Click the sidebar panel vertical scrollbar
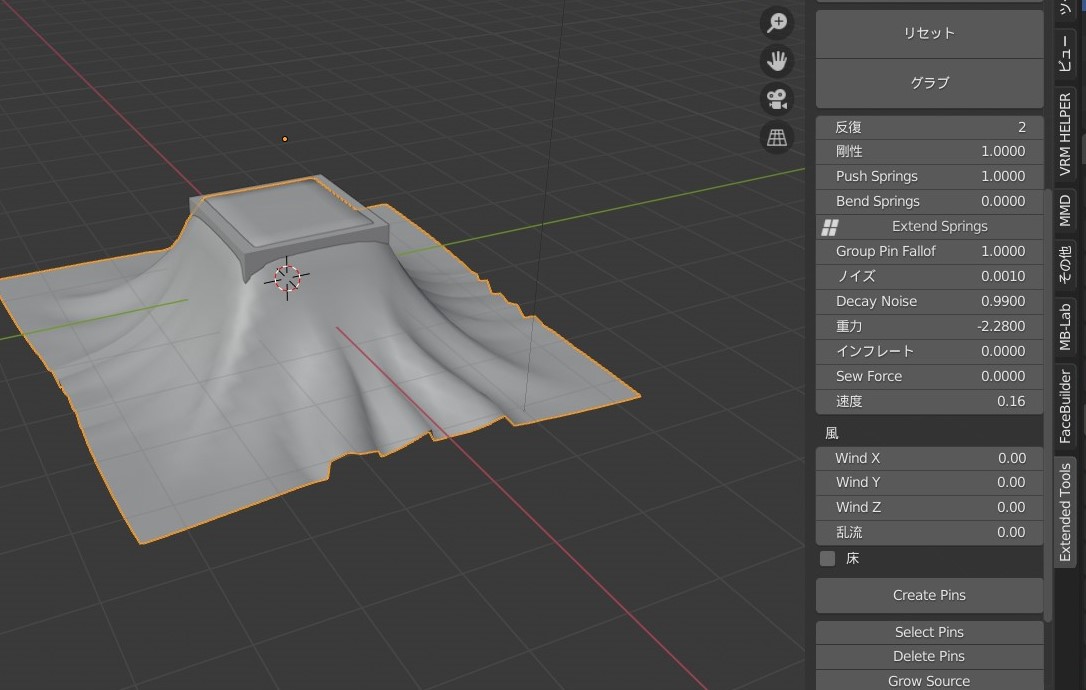The image size is (1086, 690). pyautogui.click(x=1048, y=405)
